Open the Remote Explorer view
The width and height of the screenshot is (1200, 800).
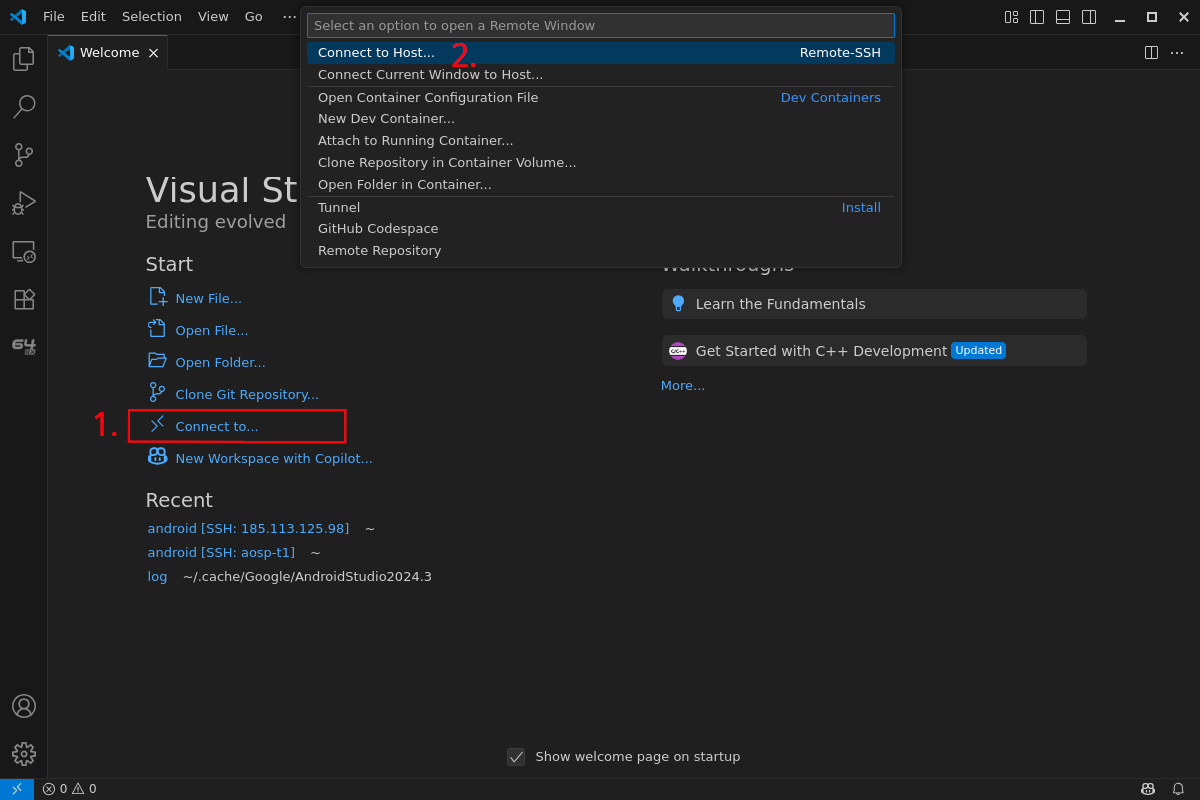click(x=24, y=251)
